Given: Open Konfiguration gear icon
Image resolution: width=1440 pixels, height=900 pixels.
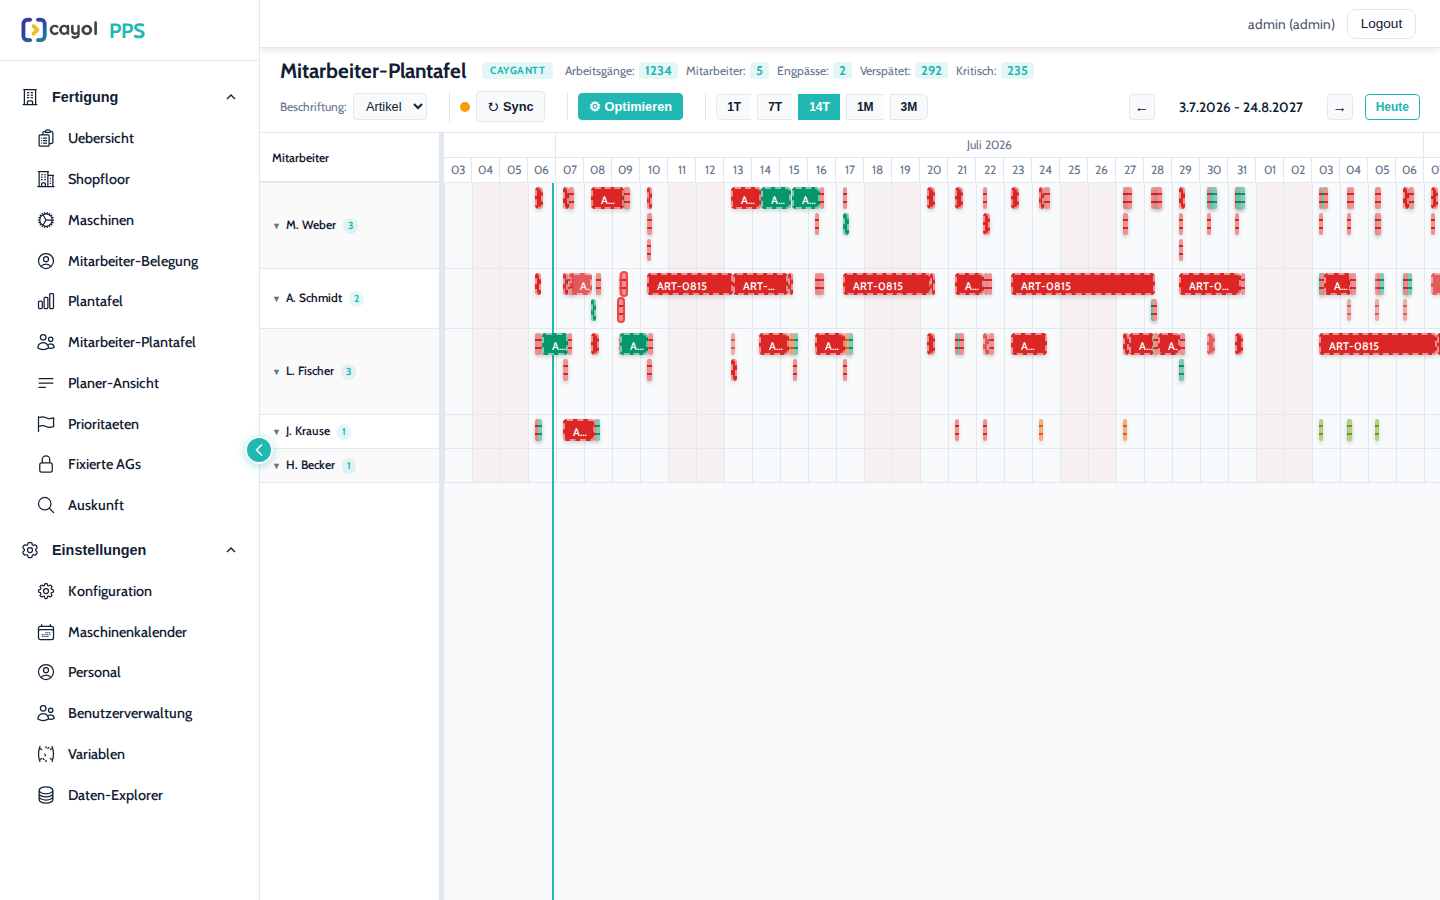Looking at the screenshot, I should tap(46, 591).
